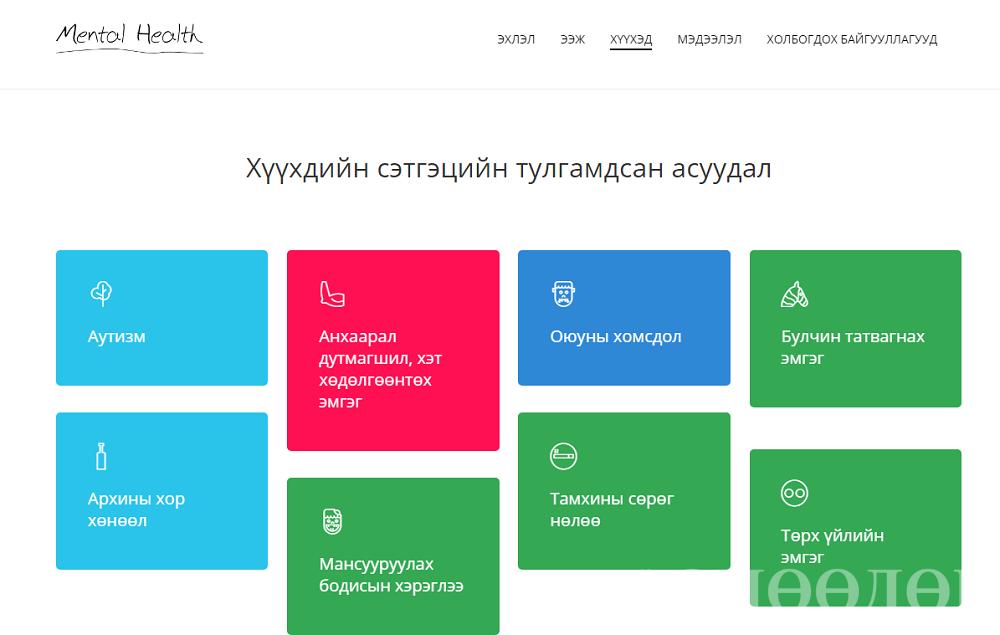
Task: Click the Mental Health logo
Action: point(129,37)
